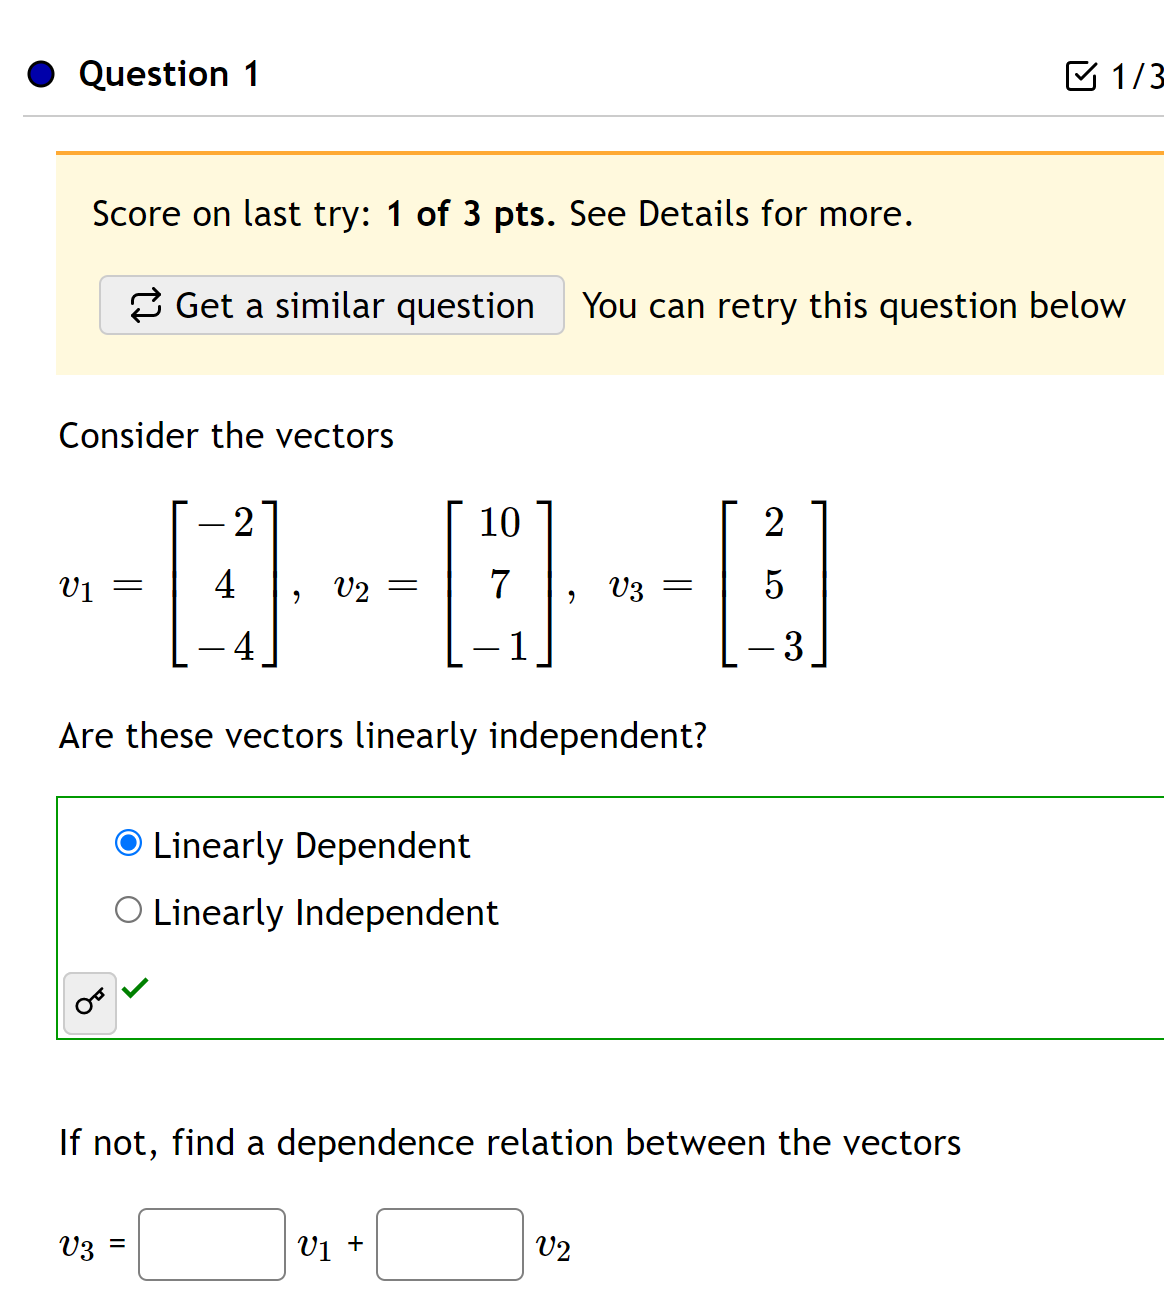Click You can retry this question below text

(x=855, y=305)
